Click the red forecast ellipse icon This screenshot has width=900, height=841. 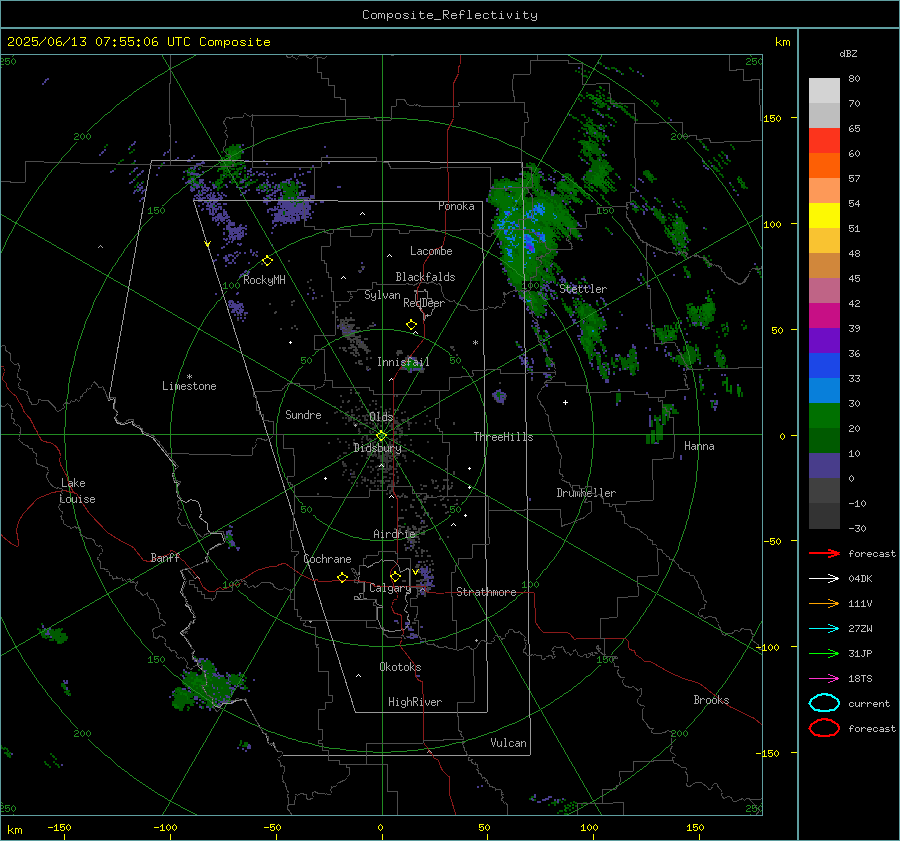pyautogui.click(x=824, y=728)
